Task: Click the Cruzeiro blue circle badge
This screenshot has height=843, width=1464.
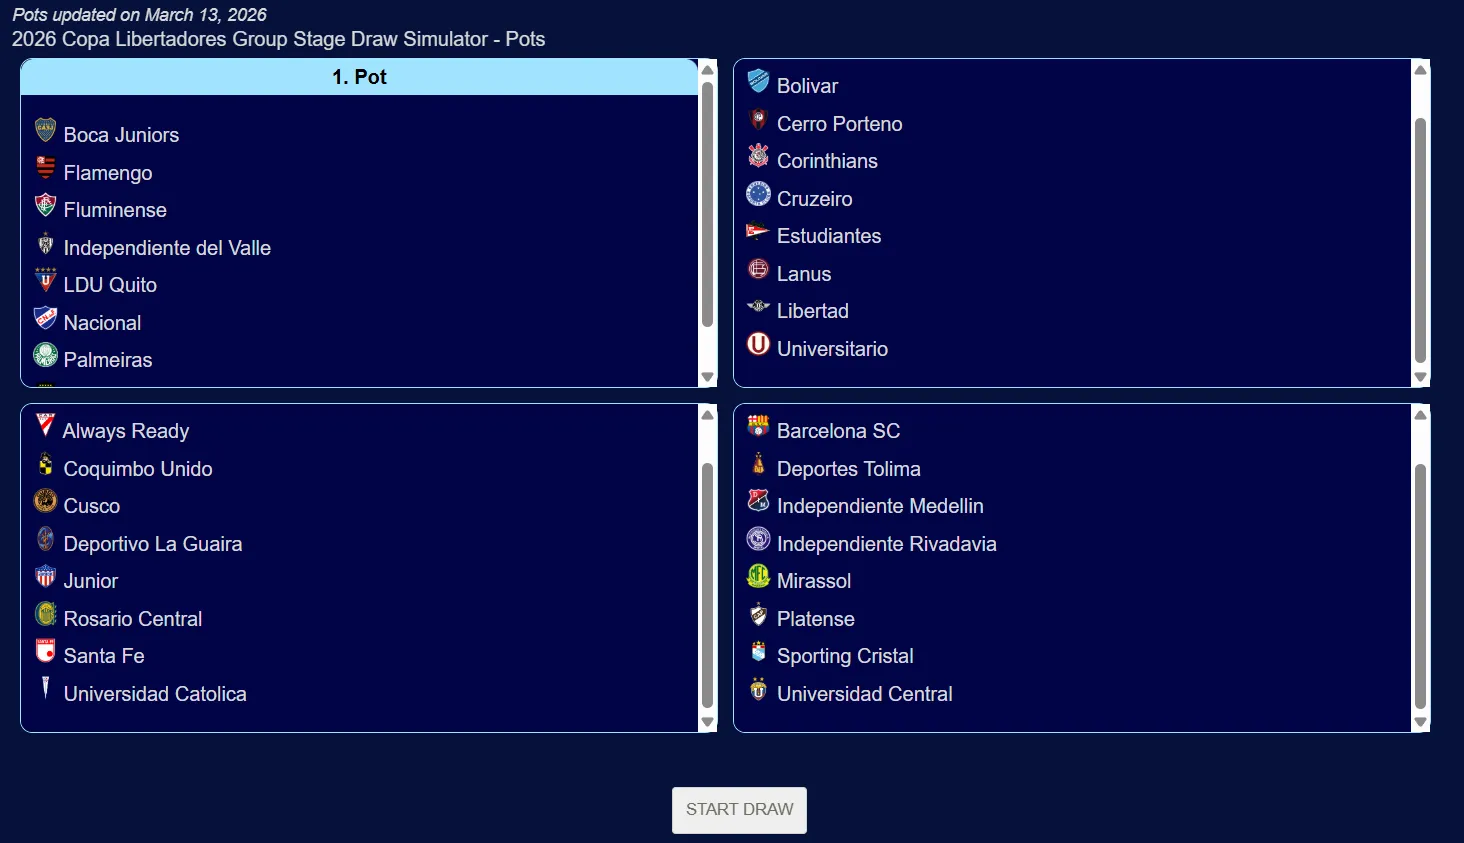Action: click(x=758, y=194)
